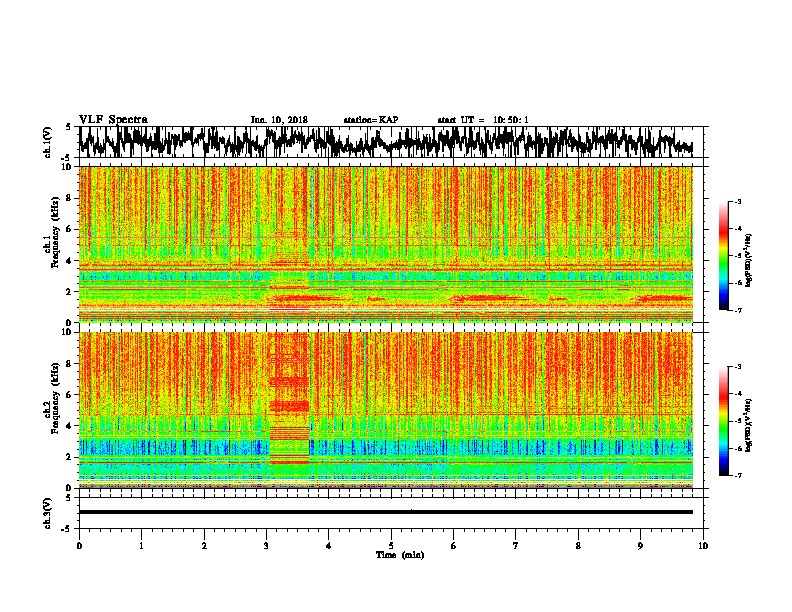This screenshot has height=612, width=792.
Task: Click time axis tick label "6"
Action: pos(454,546)
